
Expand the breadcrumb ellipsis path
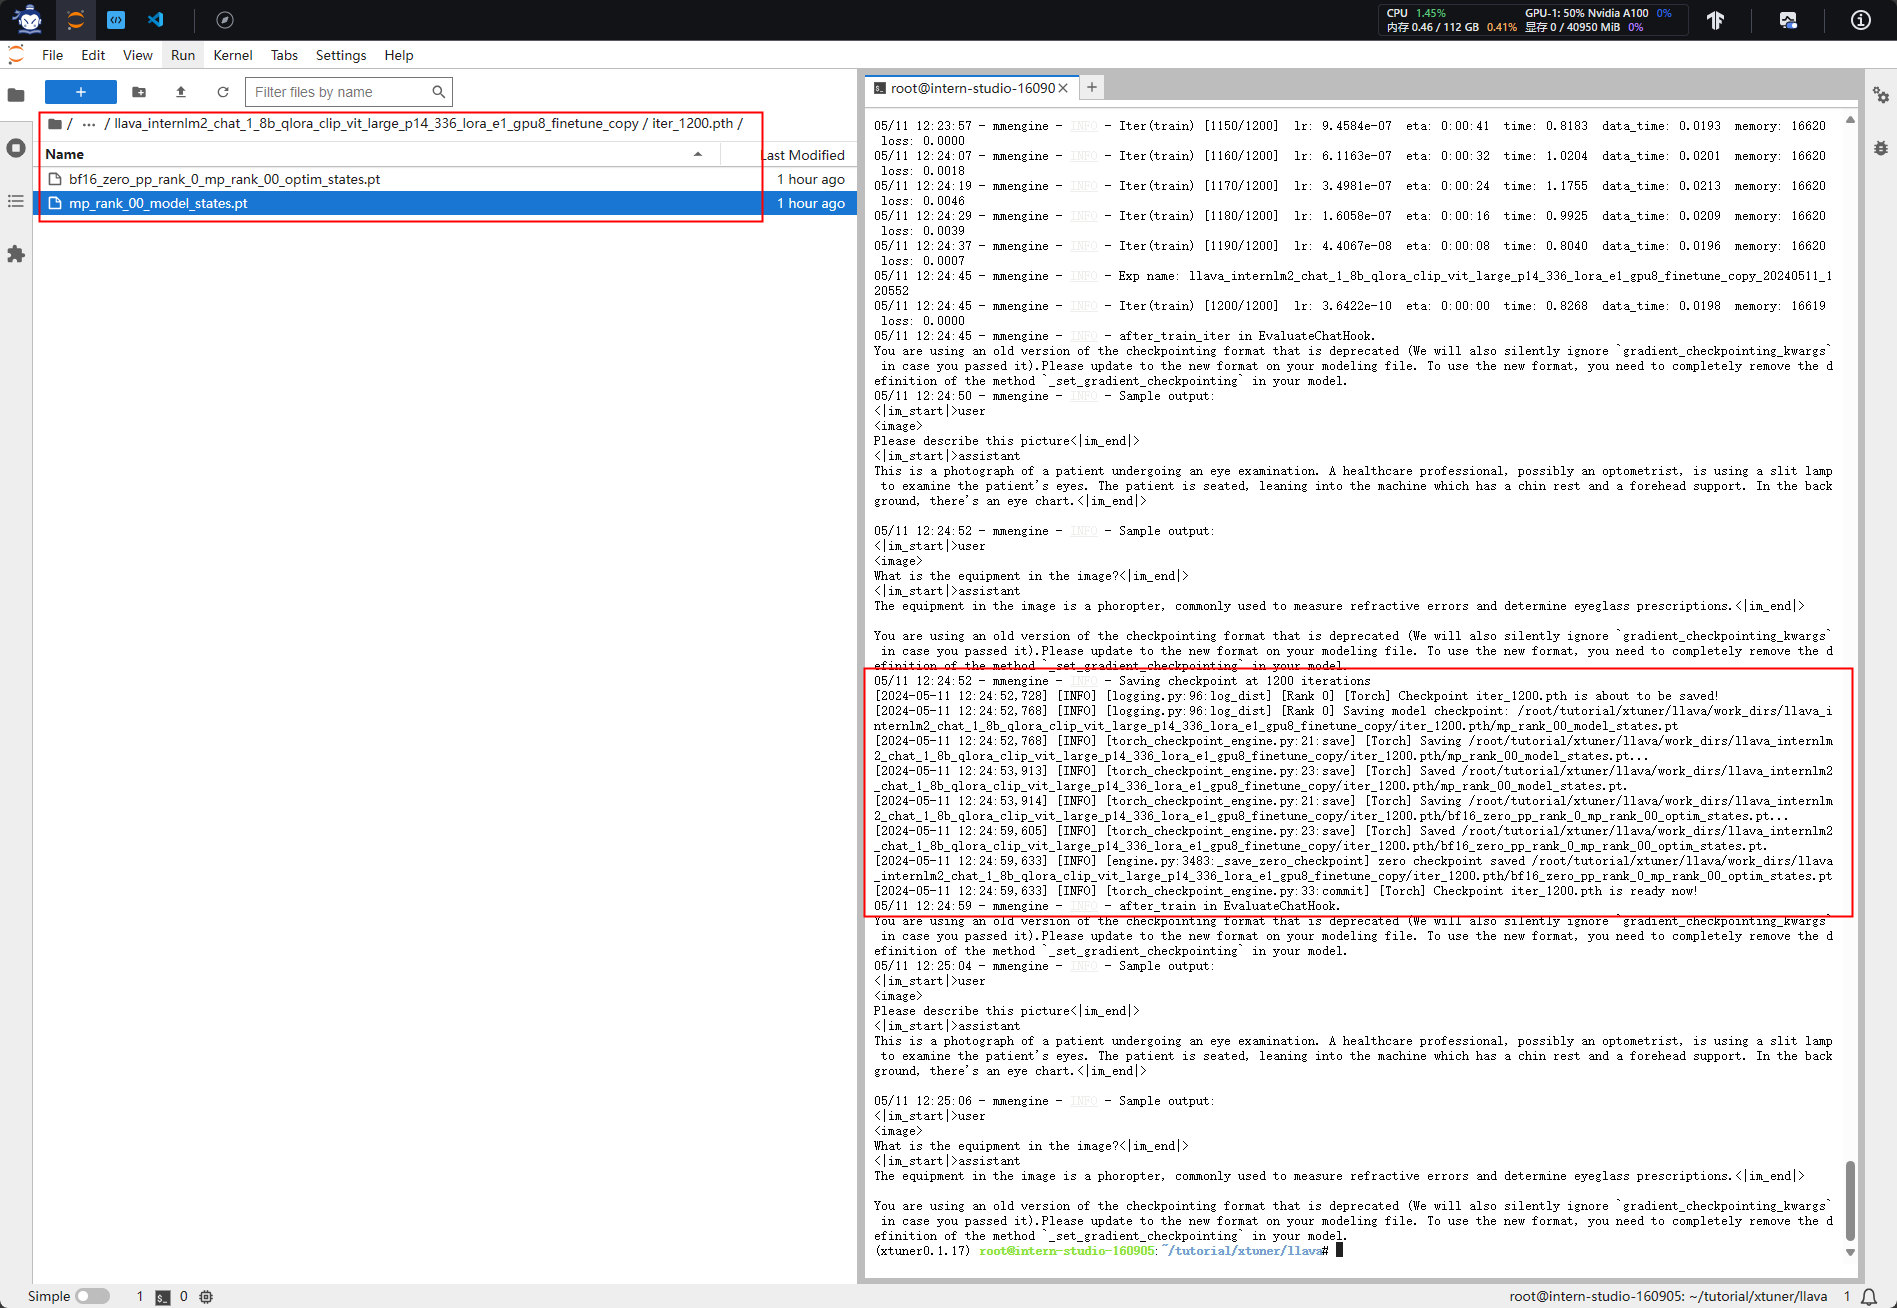click(x=89, y=124)
